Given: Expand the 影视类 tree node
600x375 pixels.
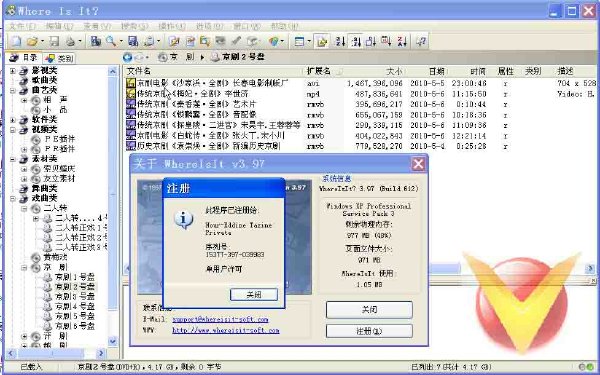Looking at the screenshot, I should [13, 71].
